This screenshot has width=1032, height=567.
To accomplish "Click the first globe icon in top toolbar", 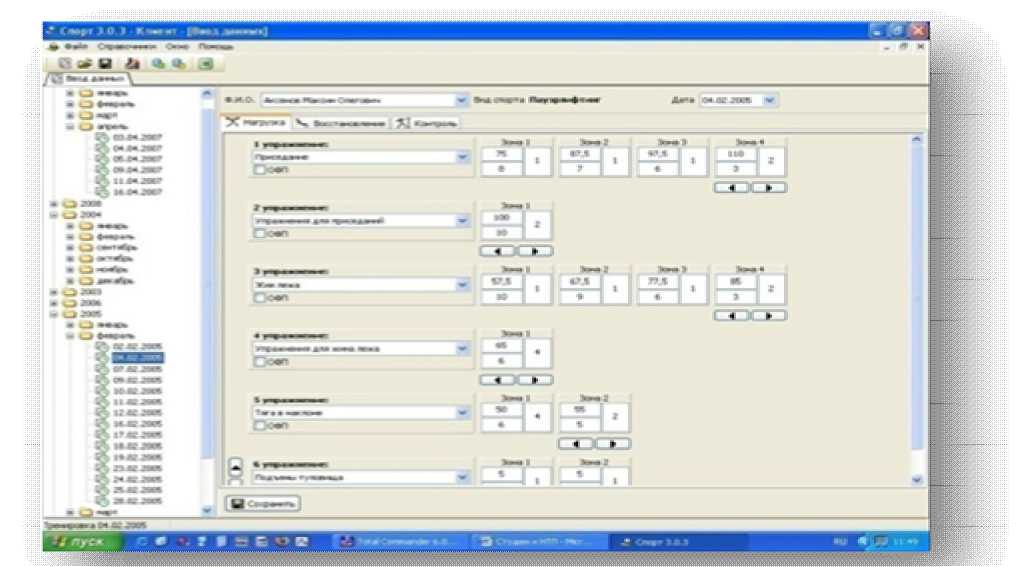I will point(159,63).
